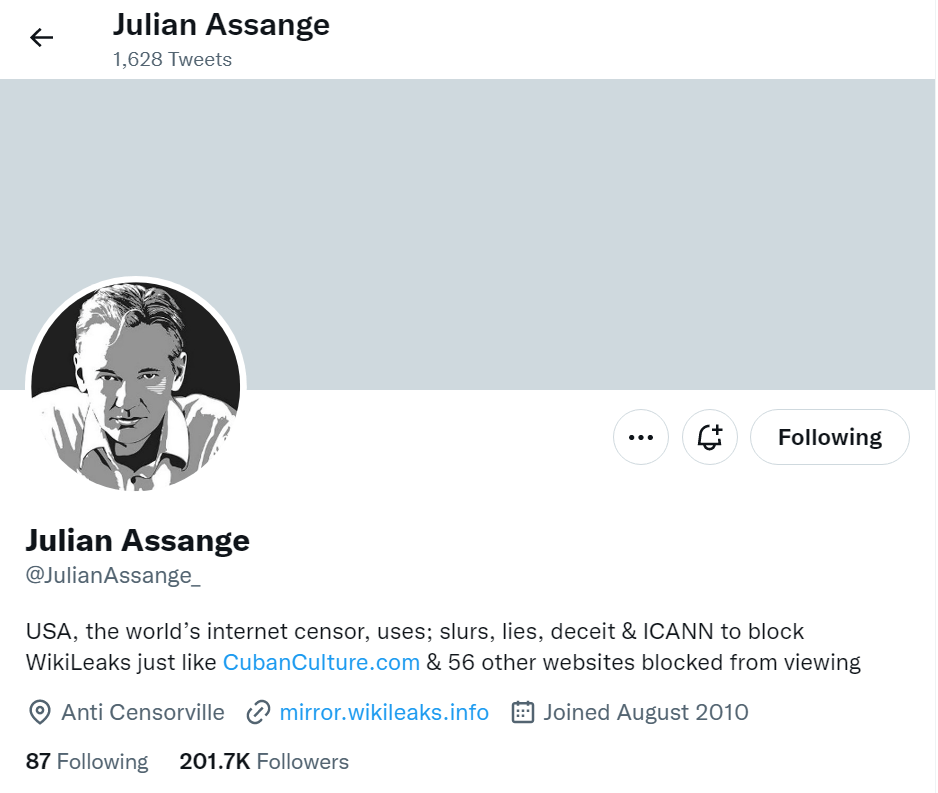This screenshot has height=793, width=938.
Task: View the 87 Following list
Action: point(87,762)
